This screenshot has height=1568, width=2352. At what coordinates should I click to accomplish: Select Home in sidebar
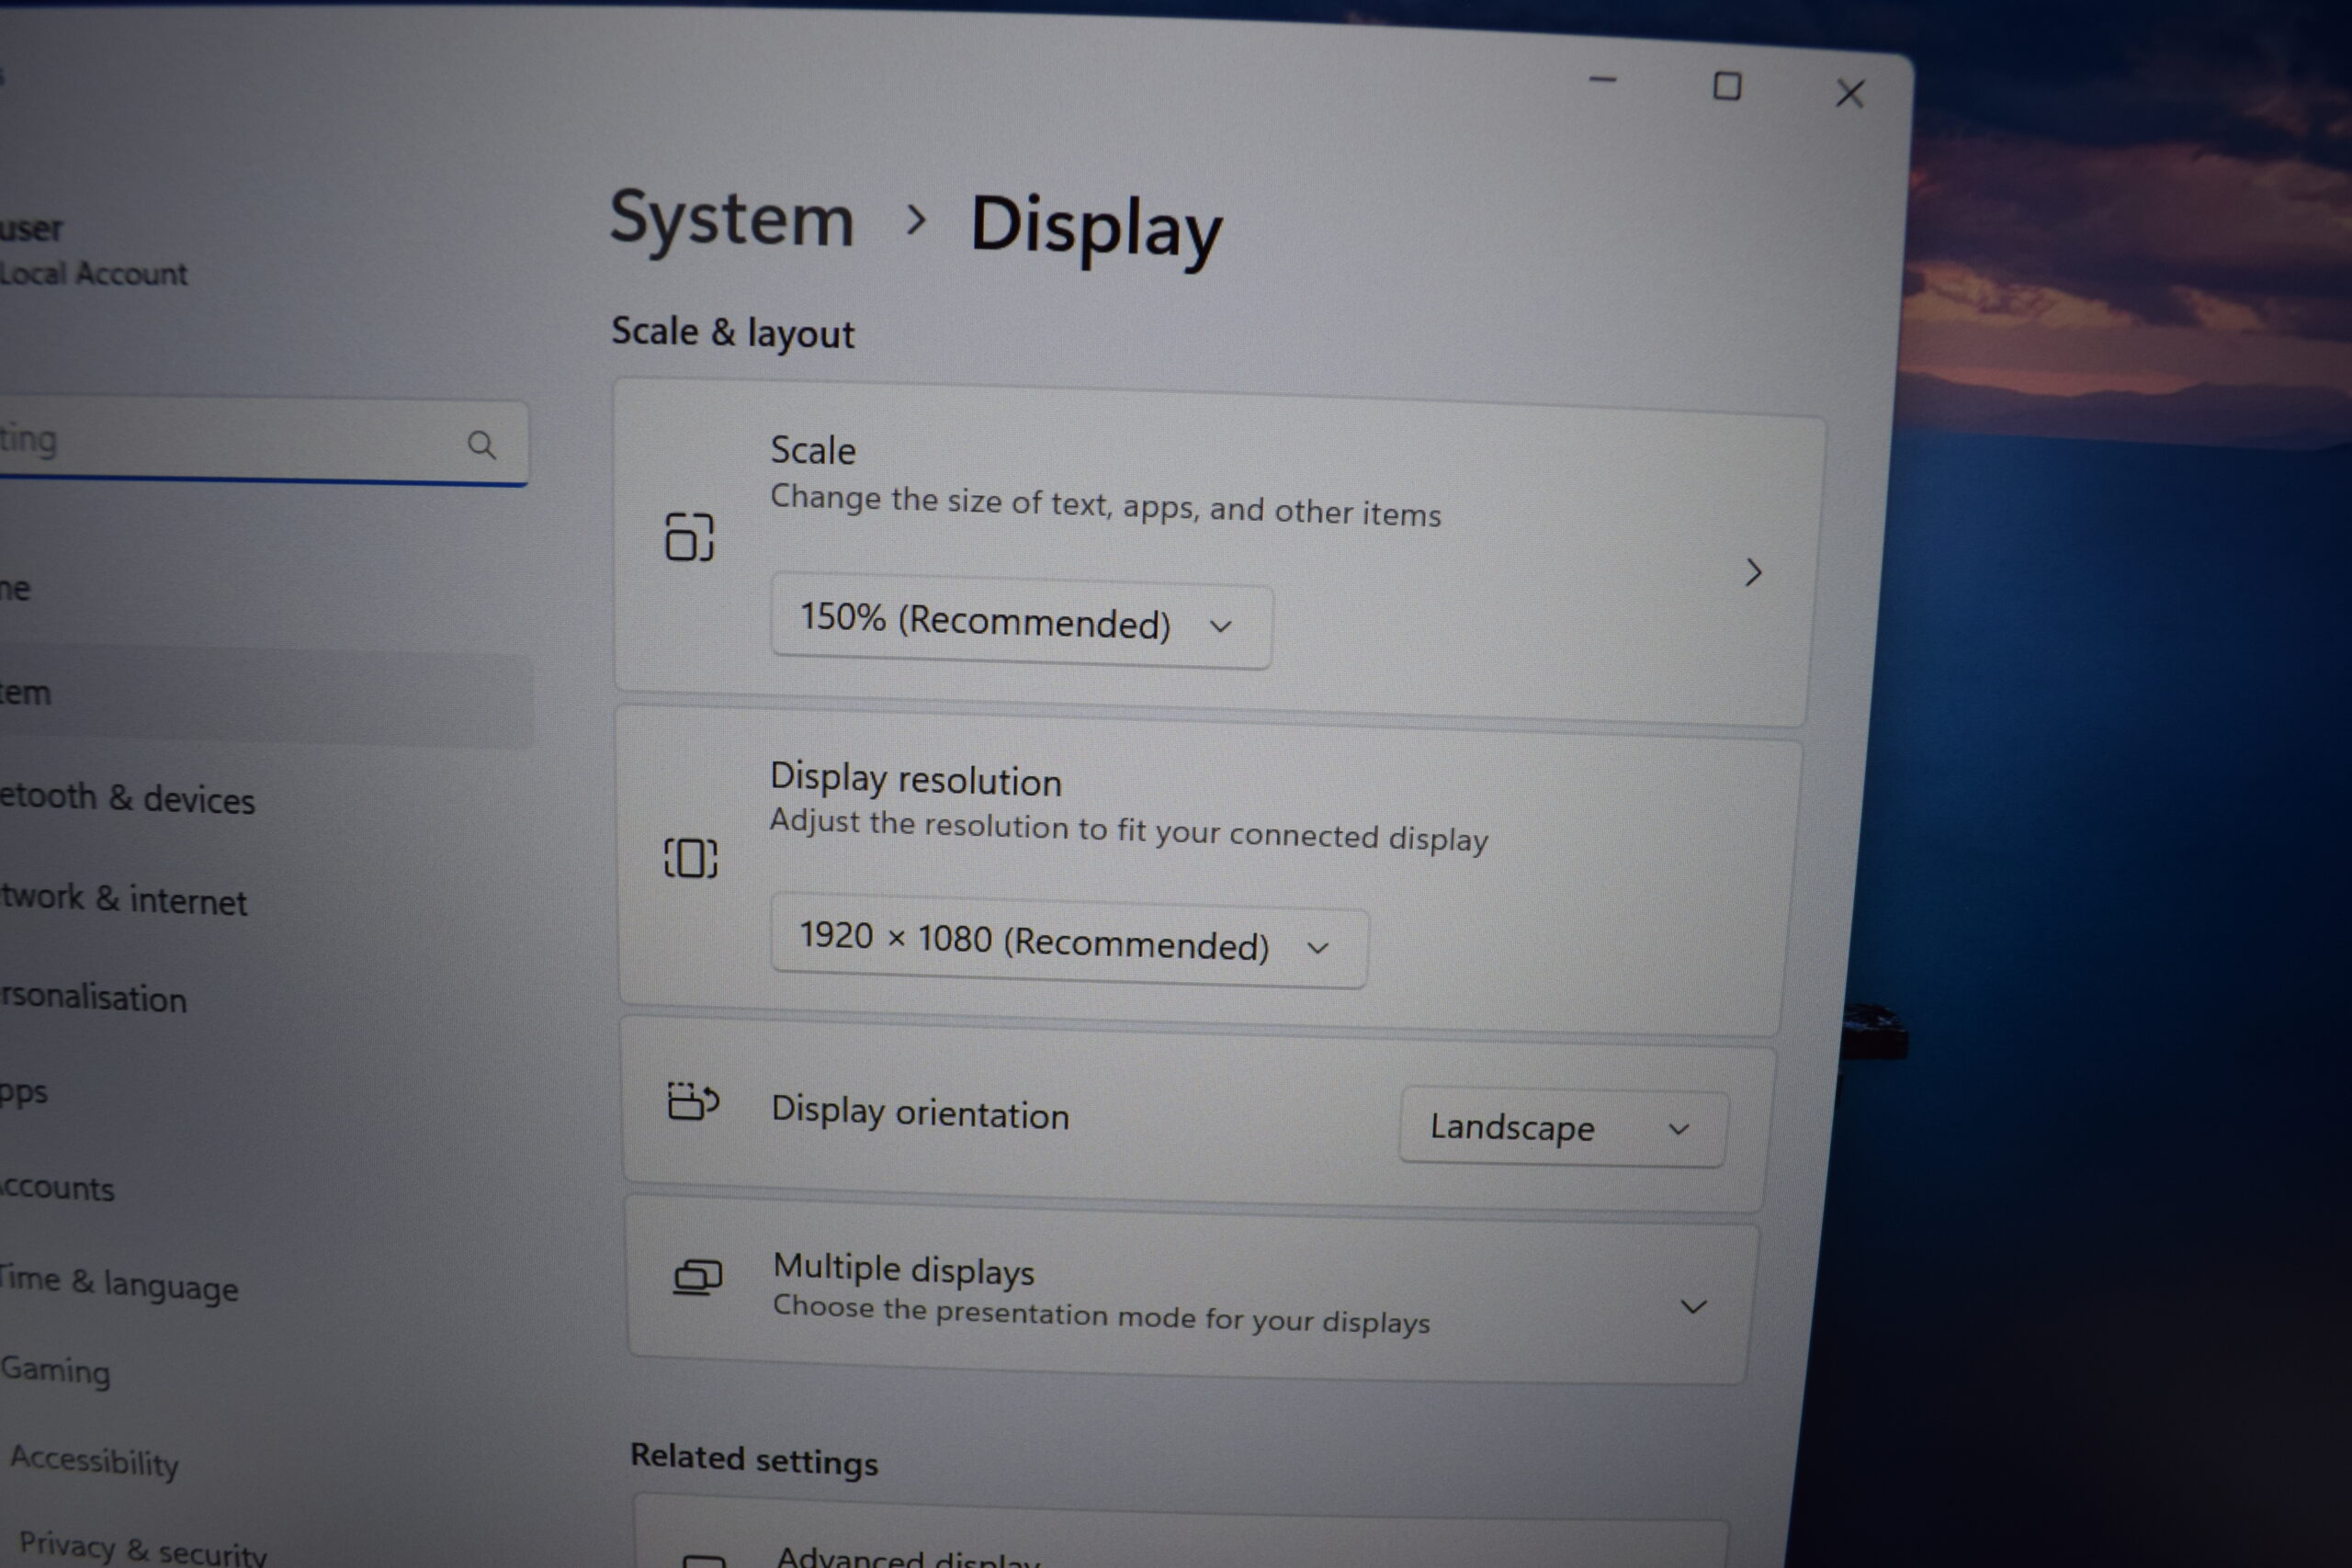coord(15,589)
